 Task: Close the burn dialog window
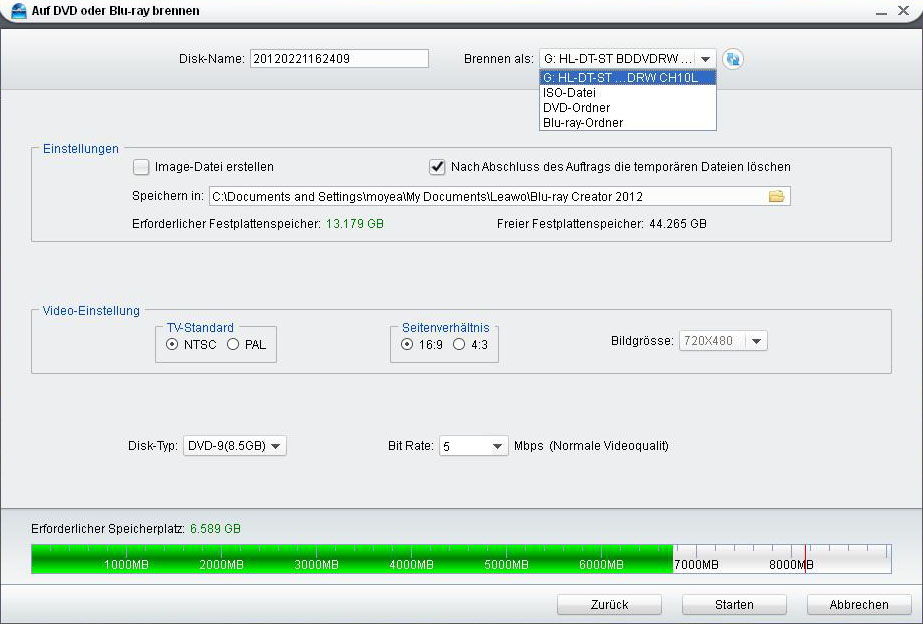pyautogui.click(x=904, y=11)
